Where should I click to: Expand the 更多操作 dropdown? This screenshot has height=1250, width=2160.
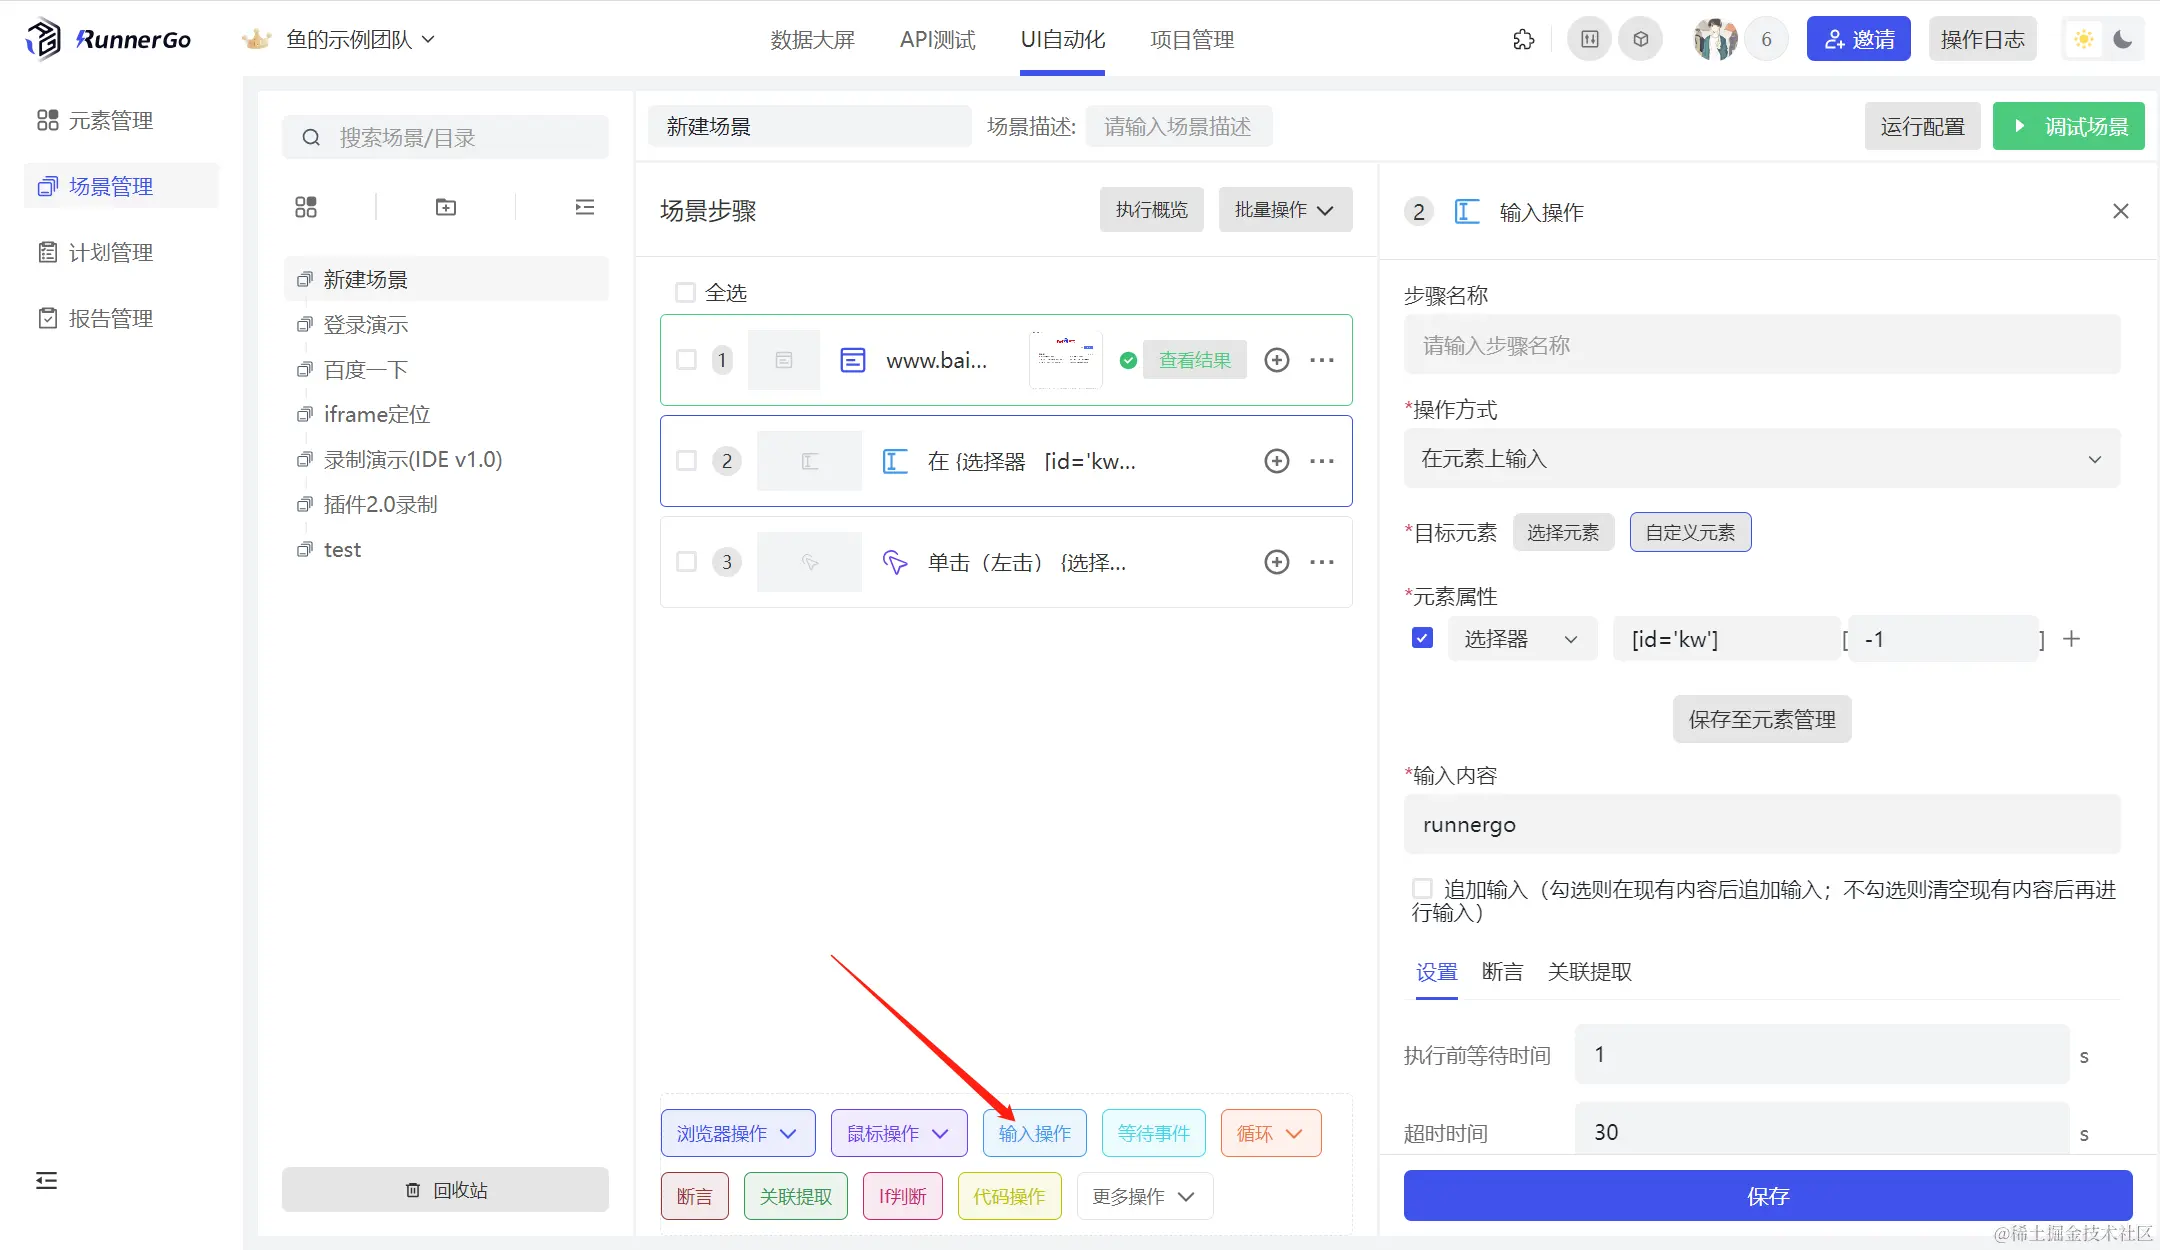pos(1144,1197)
